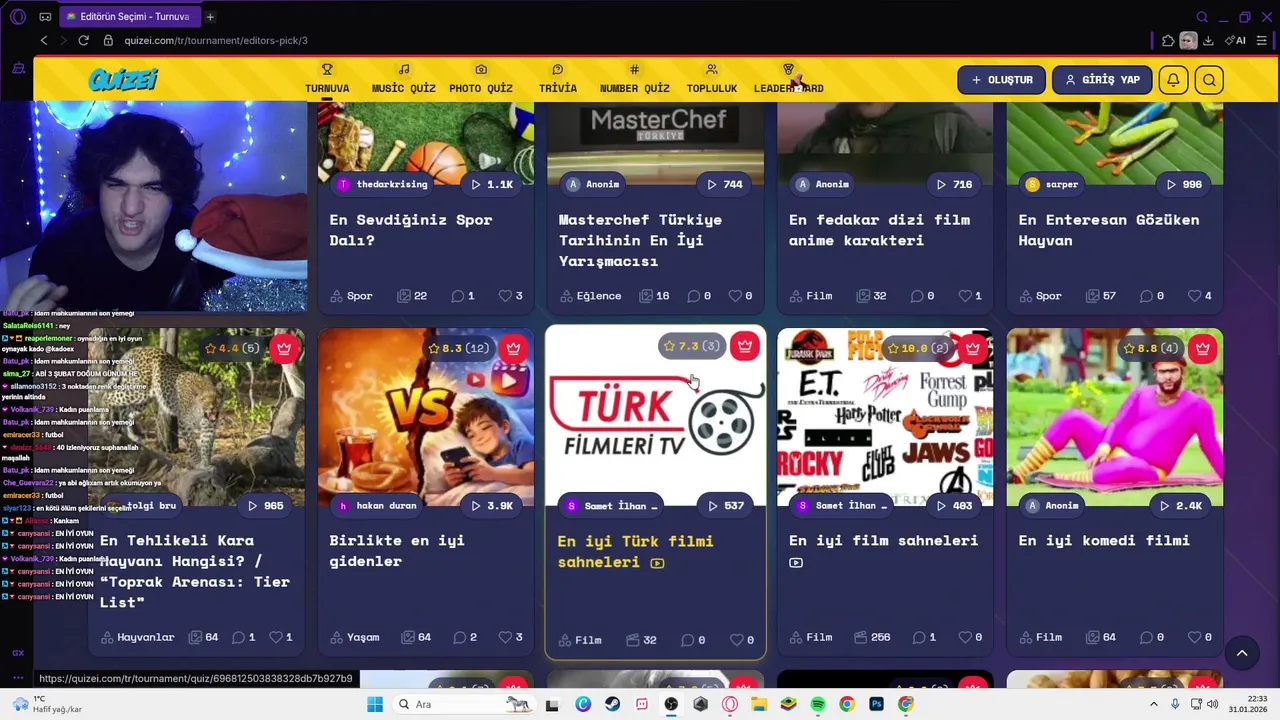This screenshot has height=720, width=1280.
Task: Open 'En fedakar dizi film anime karakteri'
Action: (x=879, y=230)
